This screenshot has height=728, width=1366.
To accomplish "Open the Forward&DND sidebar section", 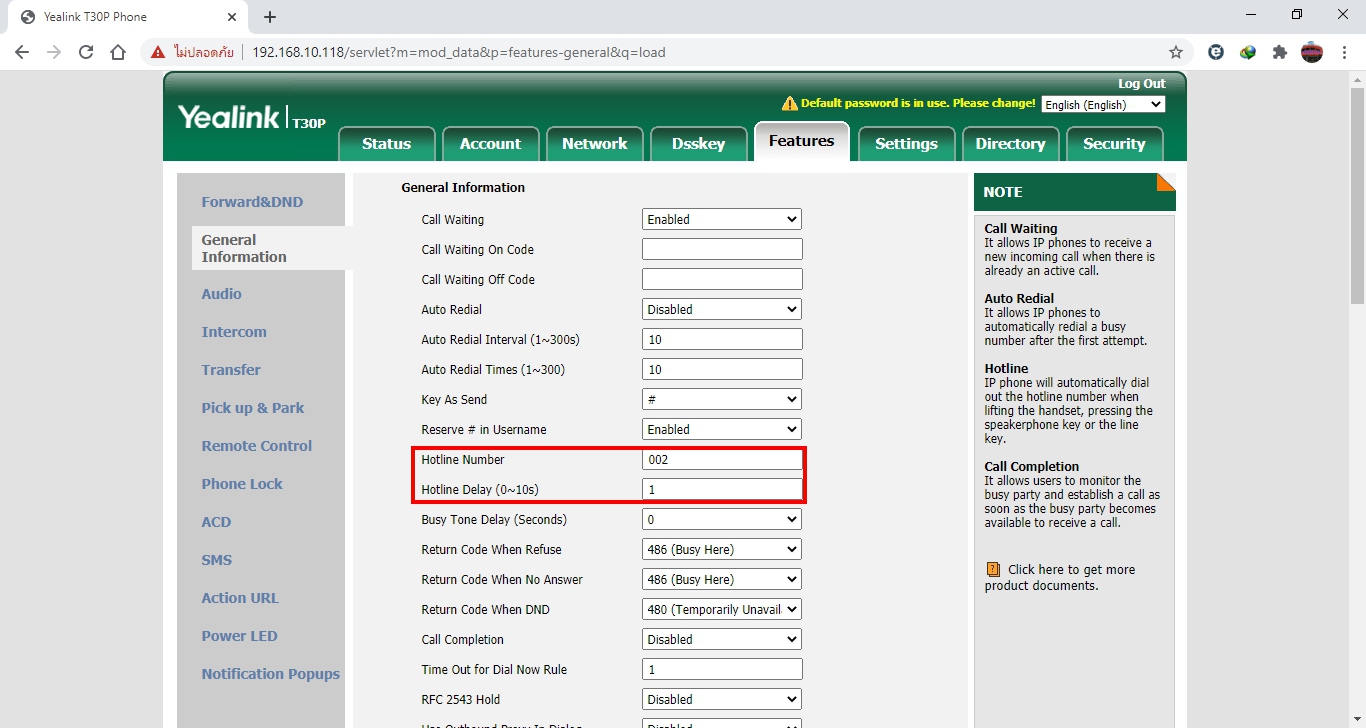I will pyautogui.click(x=252, y=202).
